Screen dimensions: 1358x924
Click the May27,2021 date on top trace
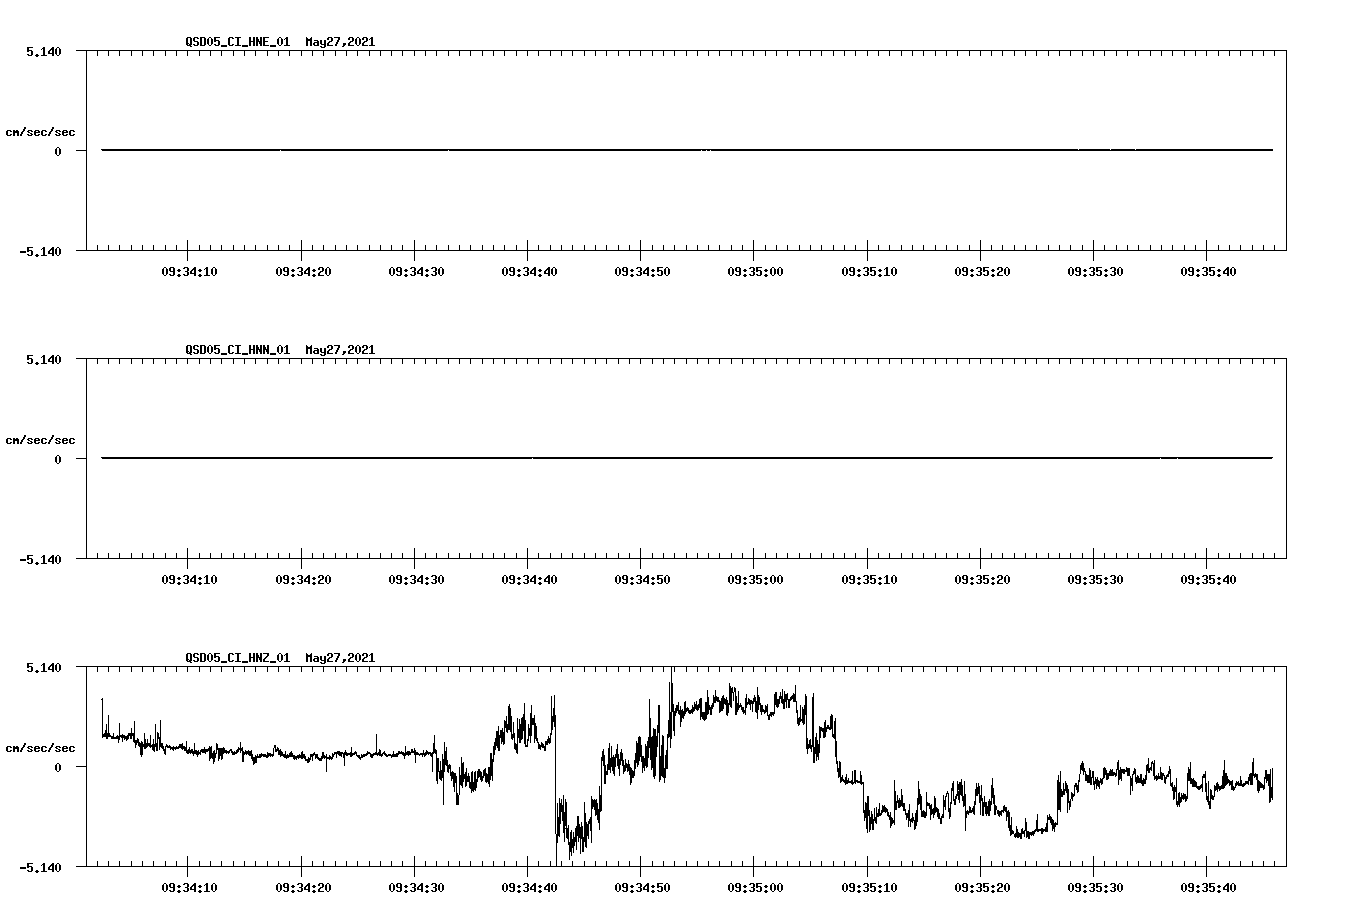coord(339,43)
